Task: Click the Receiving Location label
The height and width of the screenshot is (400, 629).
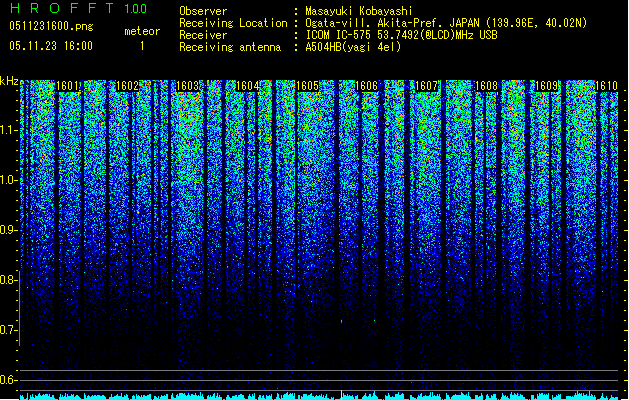Action: 233,23
